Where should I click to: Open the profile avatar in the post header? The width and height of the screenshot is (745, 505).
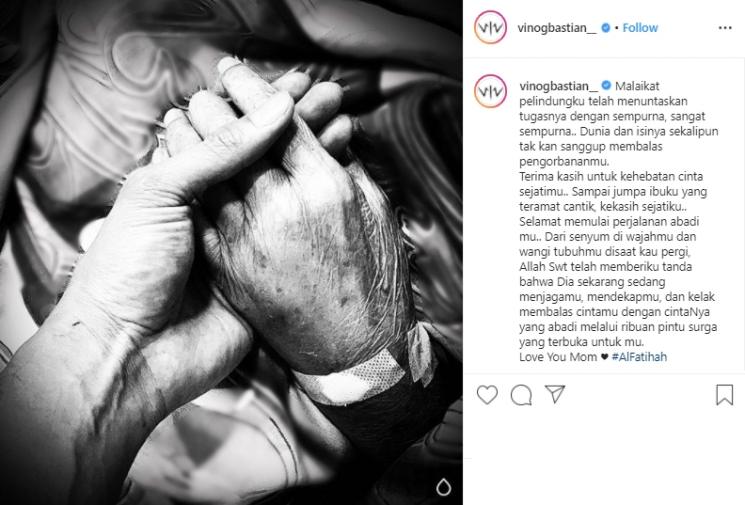tap(490, 28)
